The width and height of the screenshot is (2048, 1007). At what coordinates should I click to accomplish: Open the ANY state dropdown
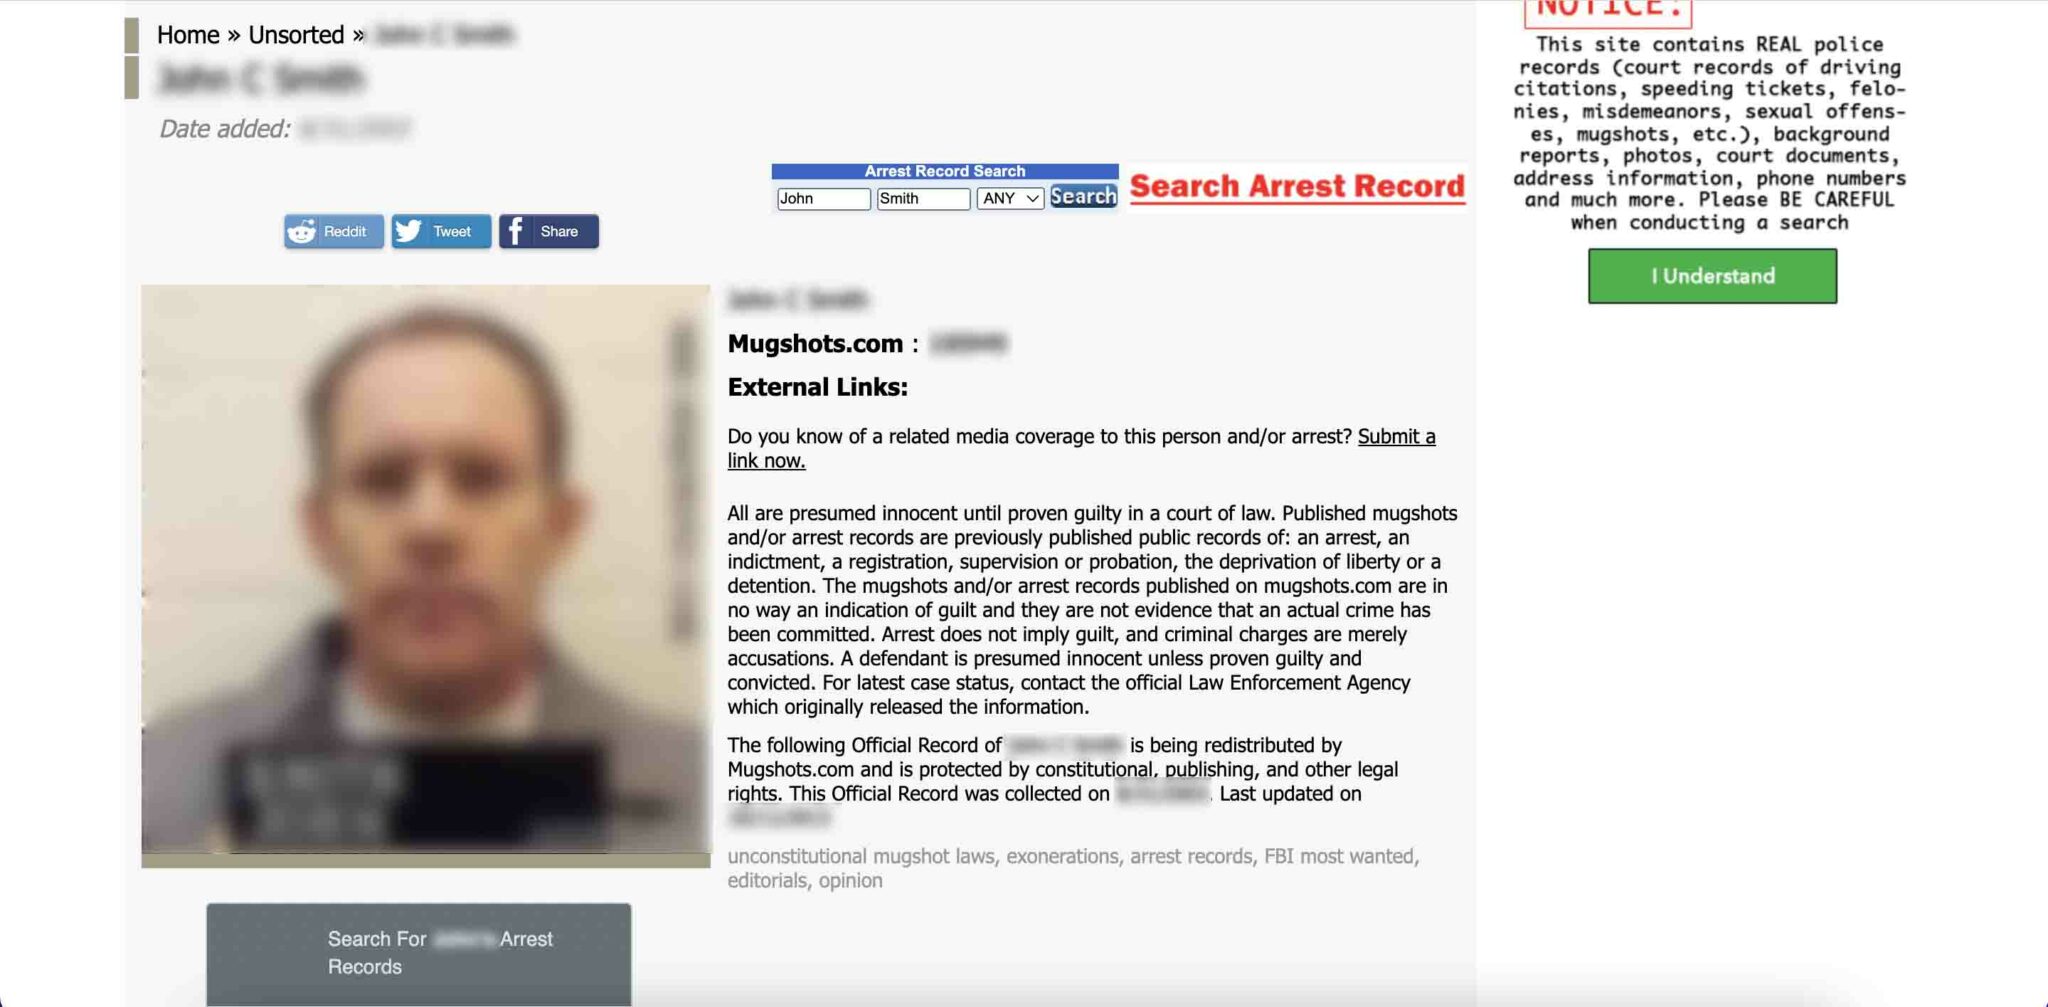tap(1010, 198)
